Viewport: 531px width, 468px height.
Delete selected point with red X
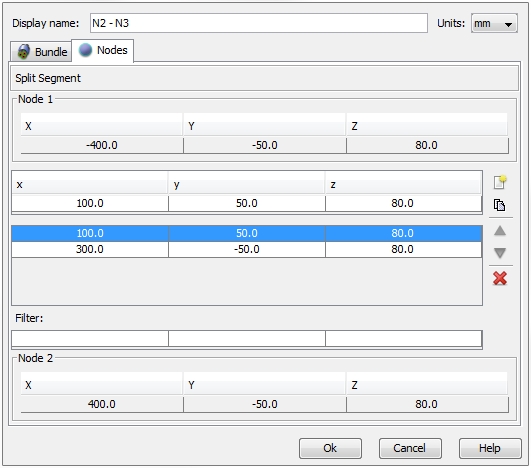[500, 278]
